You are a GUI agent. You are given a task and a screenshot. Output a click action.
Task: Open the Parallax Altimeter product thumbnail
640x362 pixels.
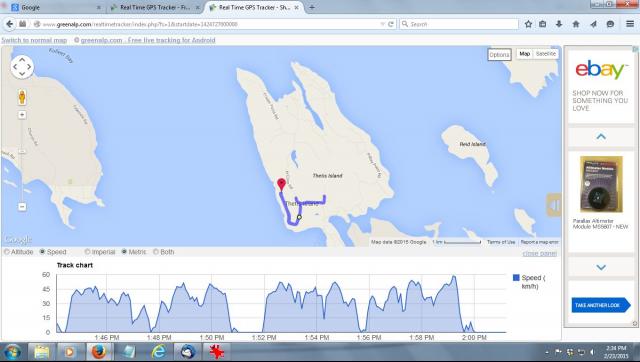point(601,184)
